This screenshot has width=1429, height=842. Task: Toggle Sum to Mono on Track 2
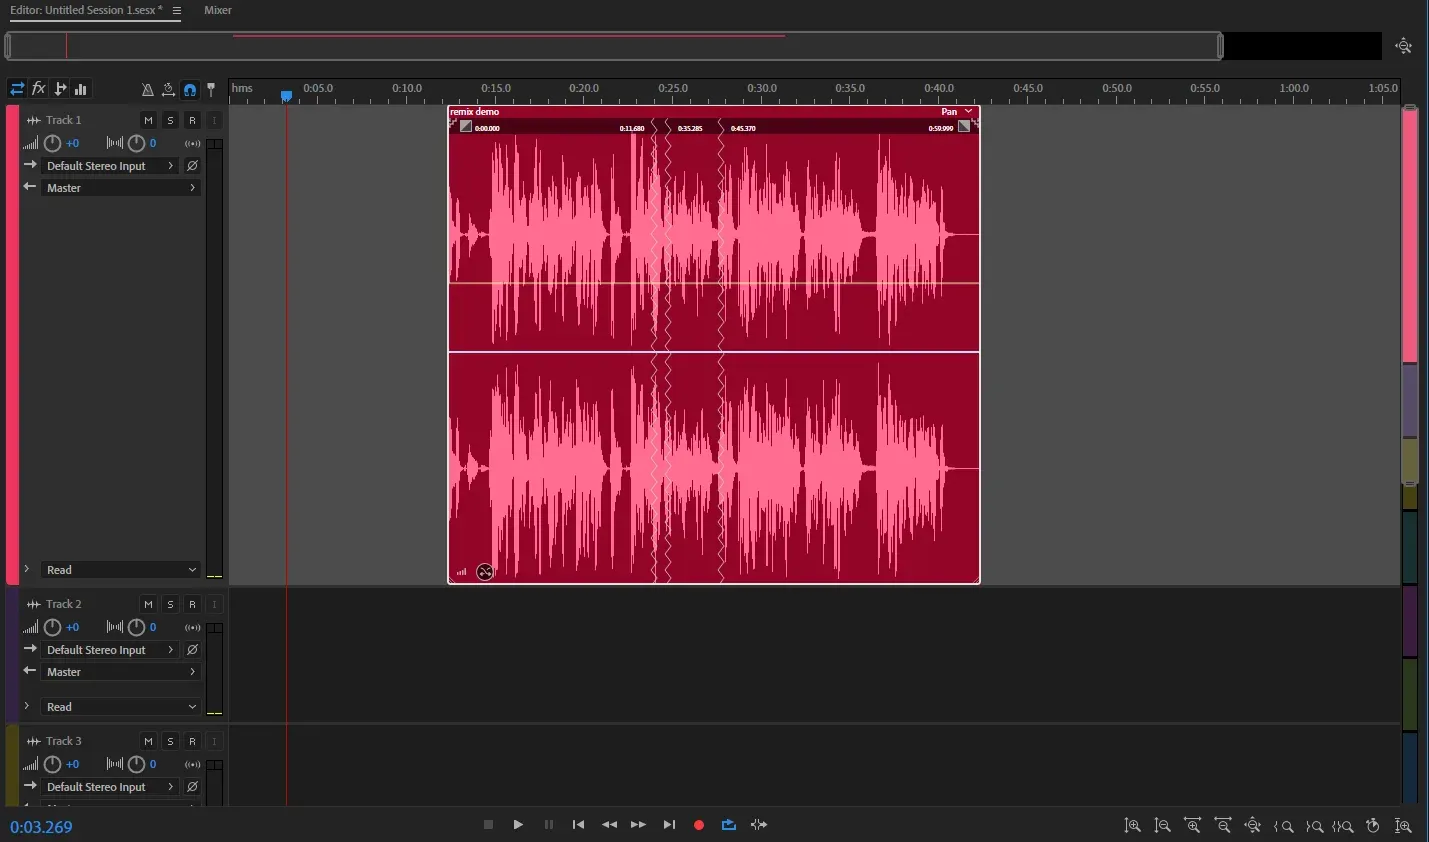193,628
